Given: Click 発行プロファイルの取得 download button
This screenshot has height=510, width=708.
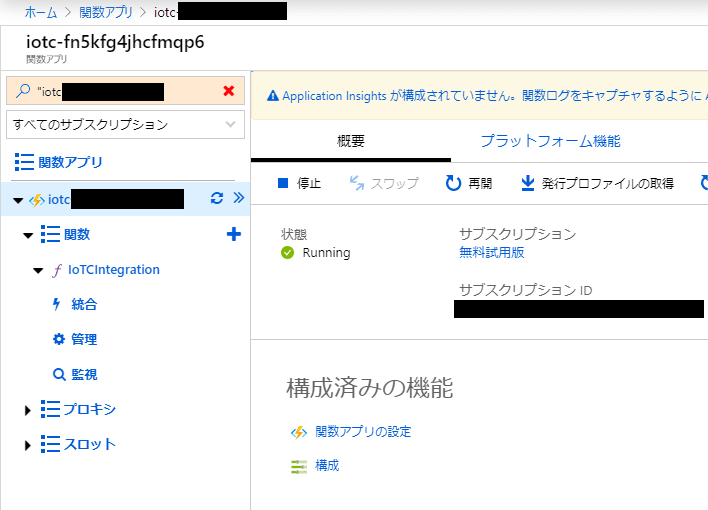Looking at the screenshot, I should pyautogui.click(x=597, y=183).
